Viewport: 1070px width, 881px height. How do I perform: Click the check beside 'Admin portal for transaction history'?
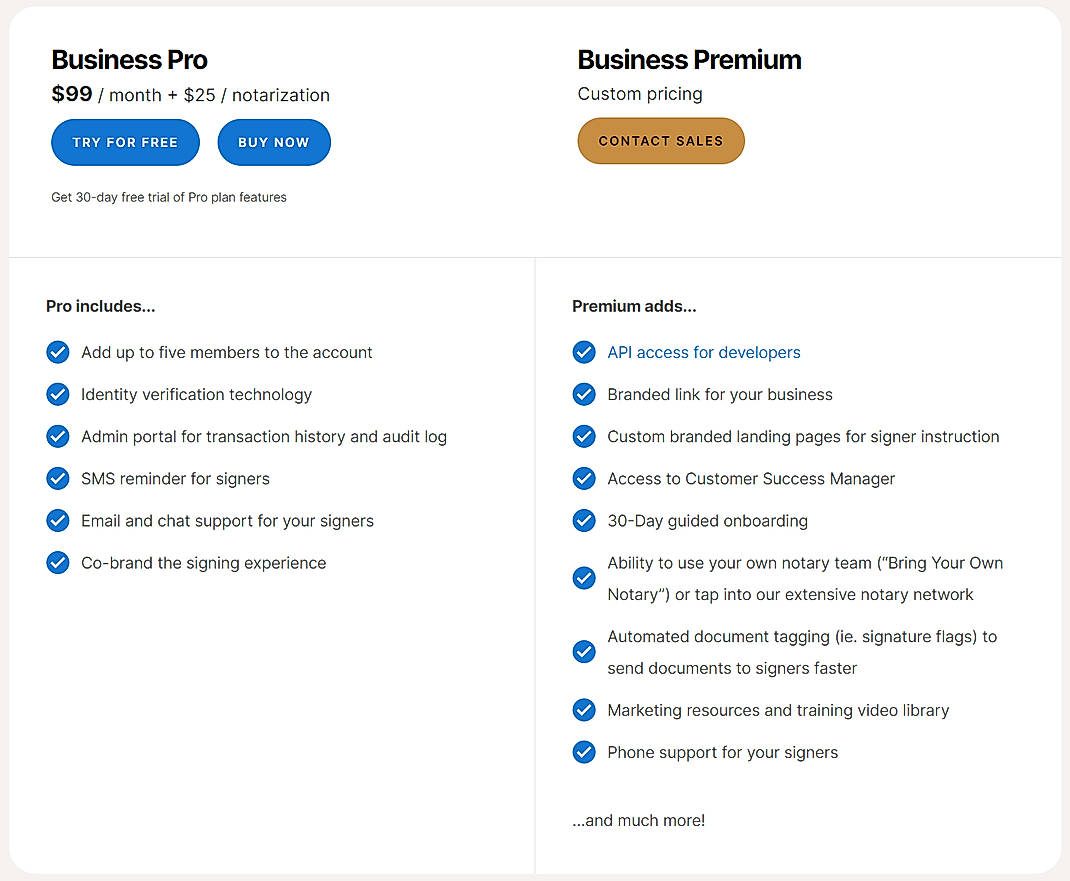[58, 436]
